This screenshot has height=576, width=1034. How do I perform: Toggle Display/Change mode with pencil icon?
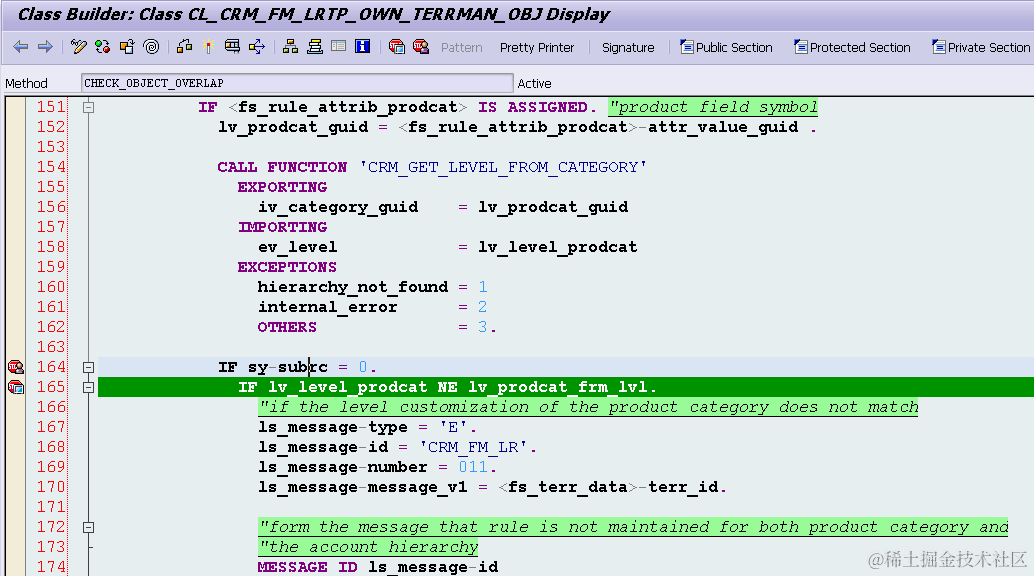click(78, 47)
